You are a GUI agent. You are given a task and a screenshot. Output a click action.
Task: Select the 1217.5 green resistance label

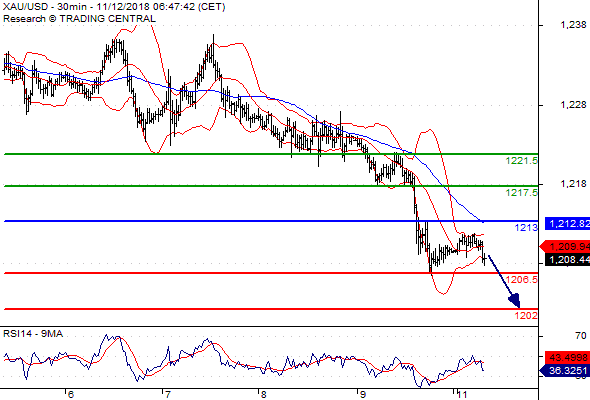(x=521, y=193)
